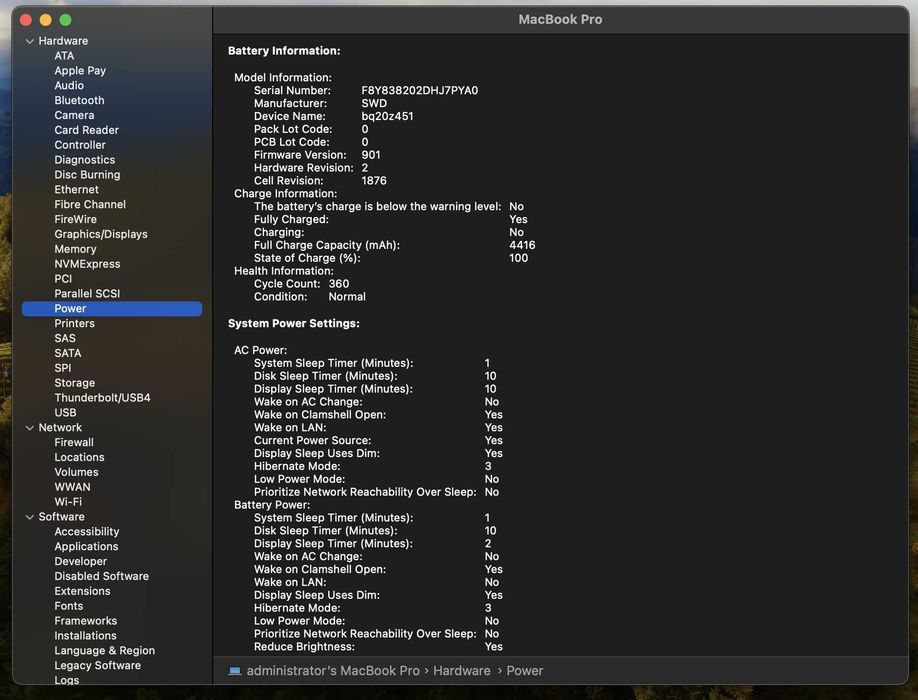Click the Firmware Version value 901

coord(371,155)
